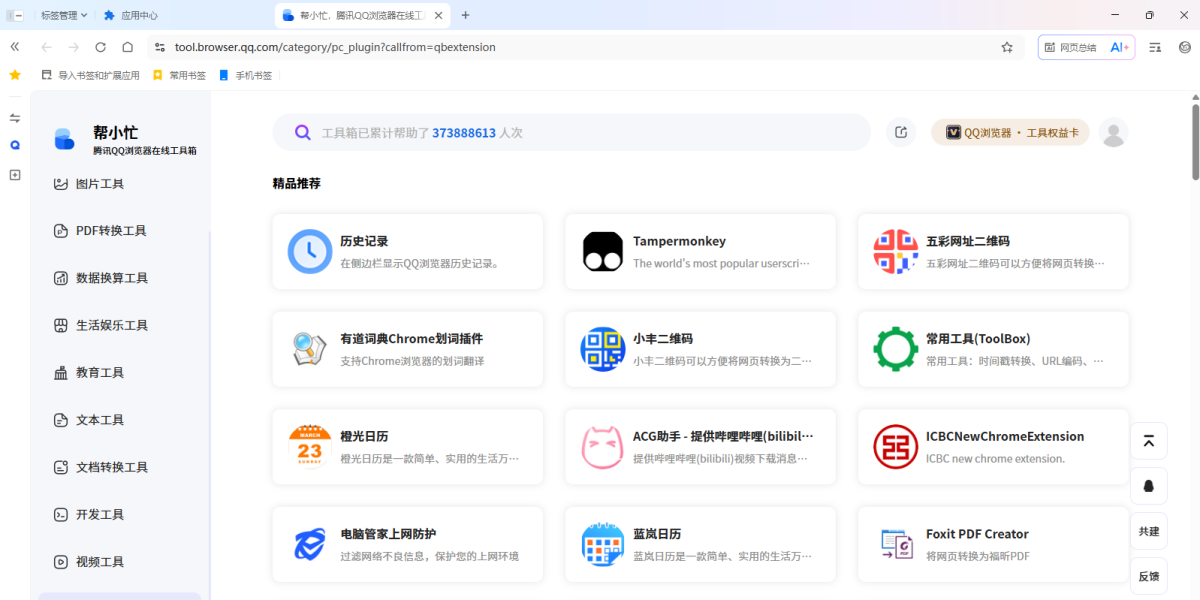Open the browser main menu icon
This screenshot has width=1200, height=600.
1185,47
